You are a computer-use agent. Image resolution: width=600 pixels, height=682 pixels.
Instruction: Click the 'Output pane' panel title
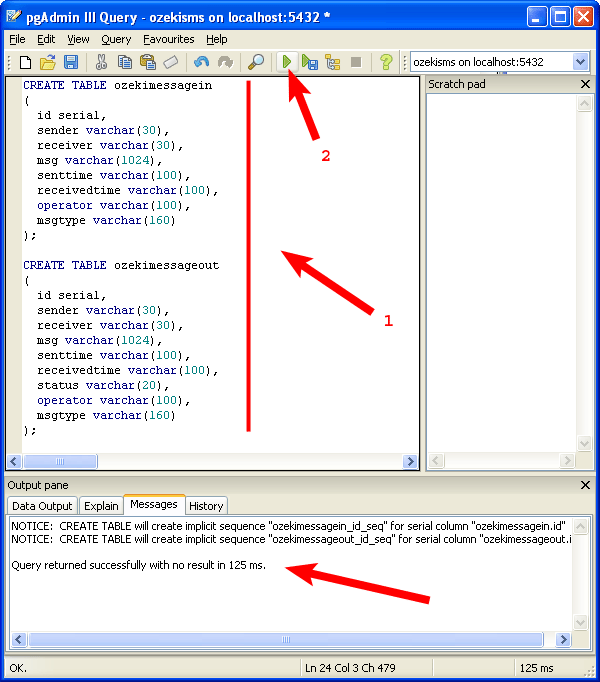[x=38, y=485]
